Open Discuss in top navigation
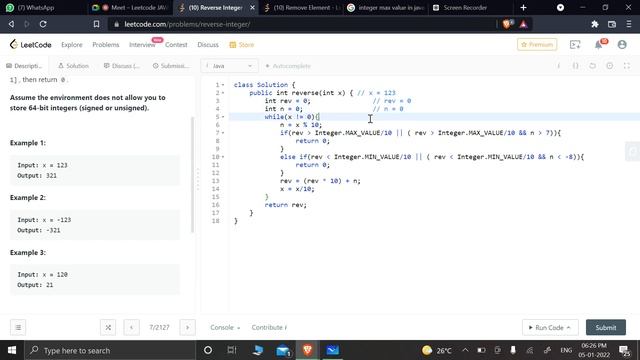640x360 pixels. (x=208, y=44)
